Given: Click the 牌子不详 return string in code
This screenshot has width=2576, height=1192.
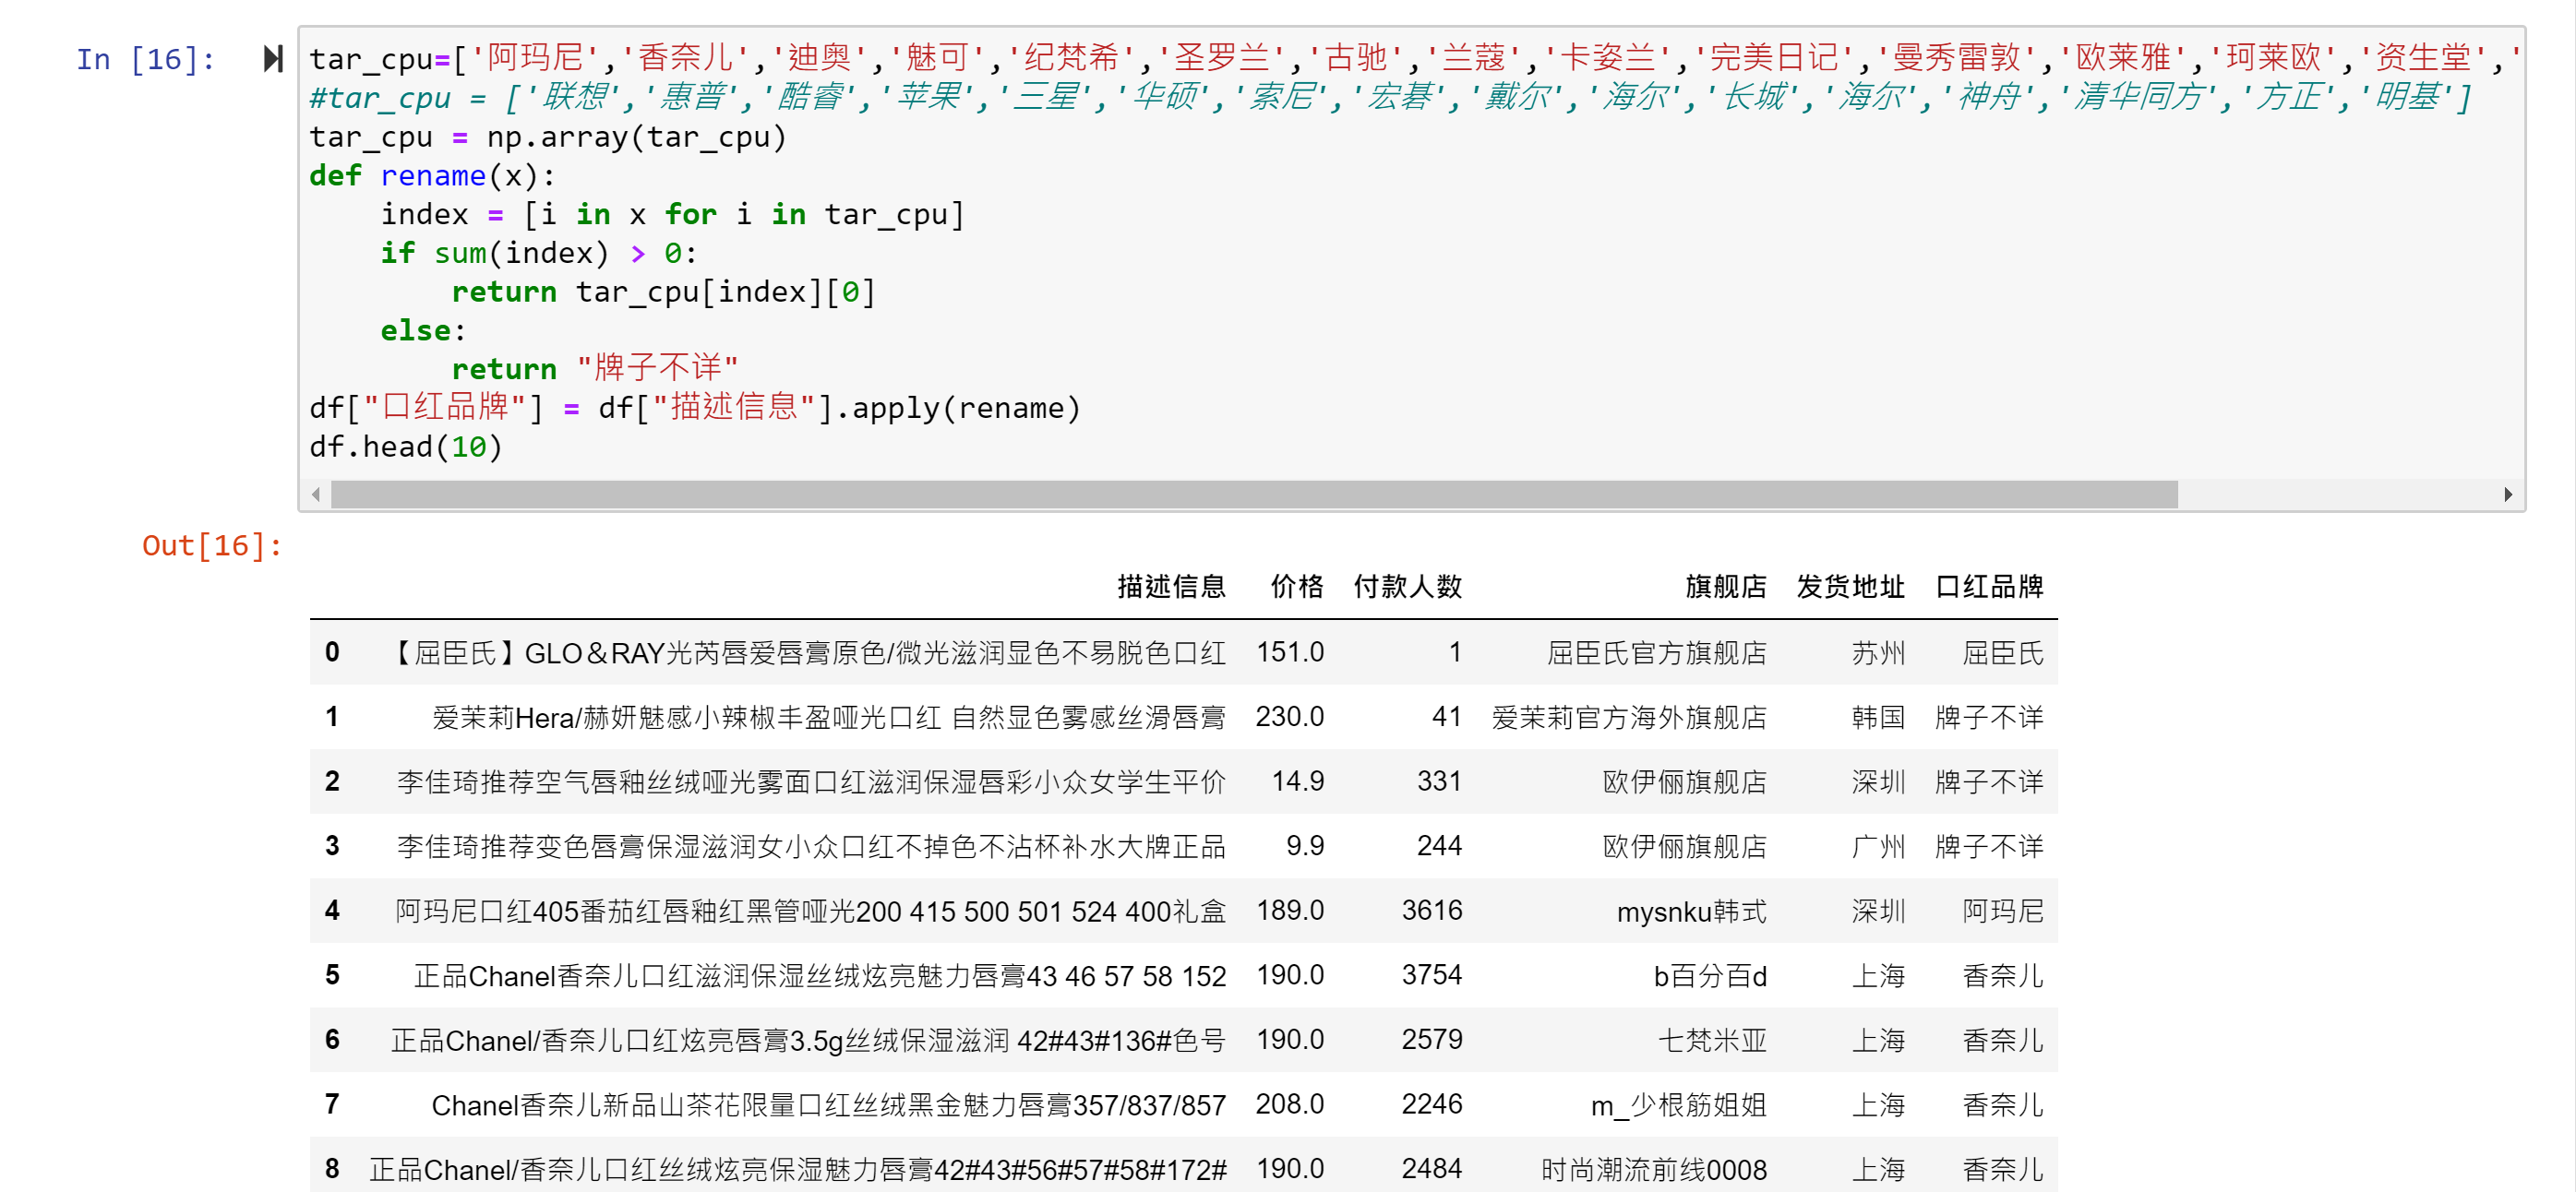Looking at the screenshot, I should click(x=657, y=369).
